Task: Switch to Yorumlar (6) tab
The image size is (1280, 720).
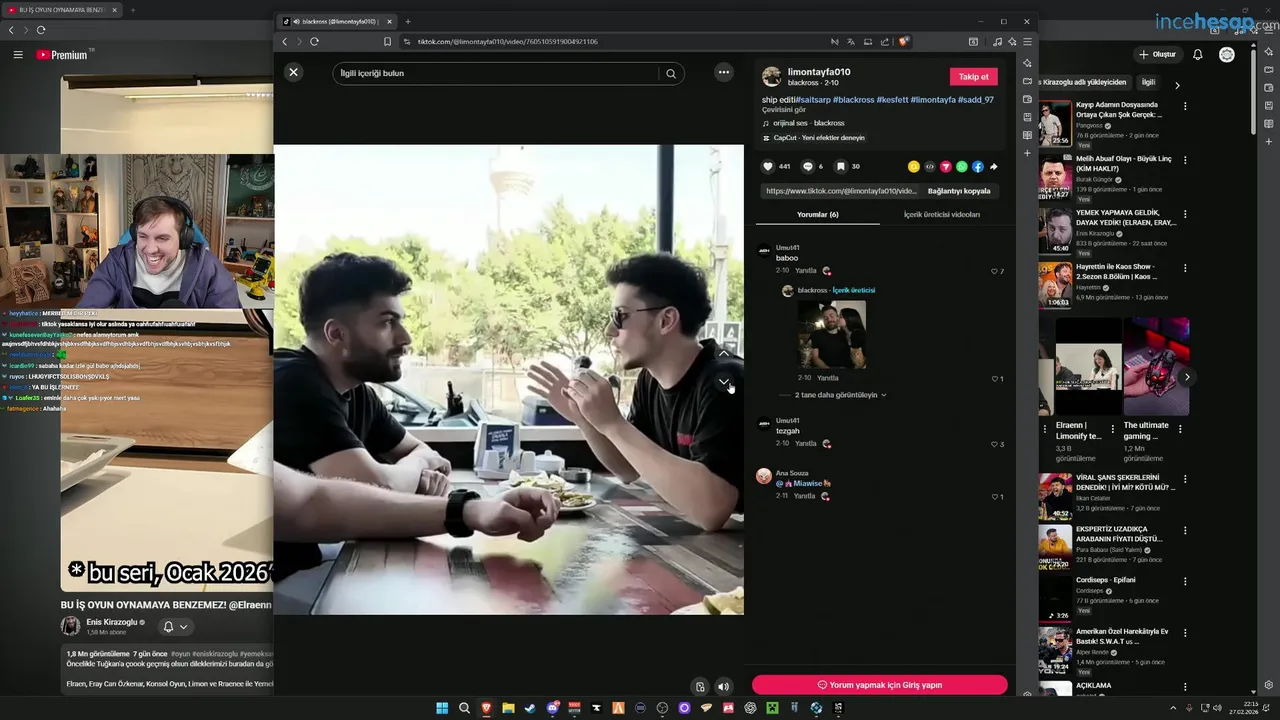Action: click(x=818, y=214)
